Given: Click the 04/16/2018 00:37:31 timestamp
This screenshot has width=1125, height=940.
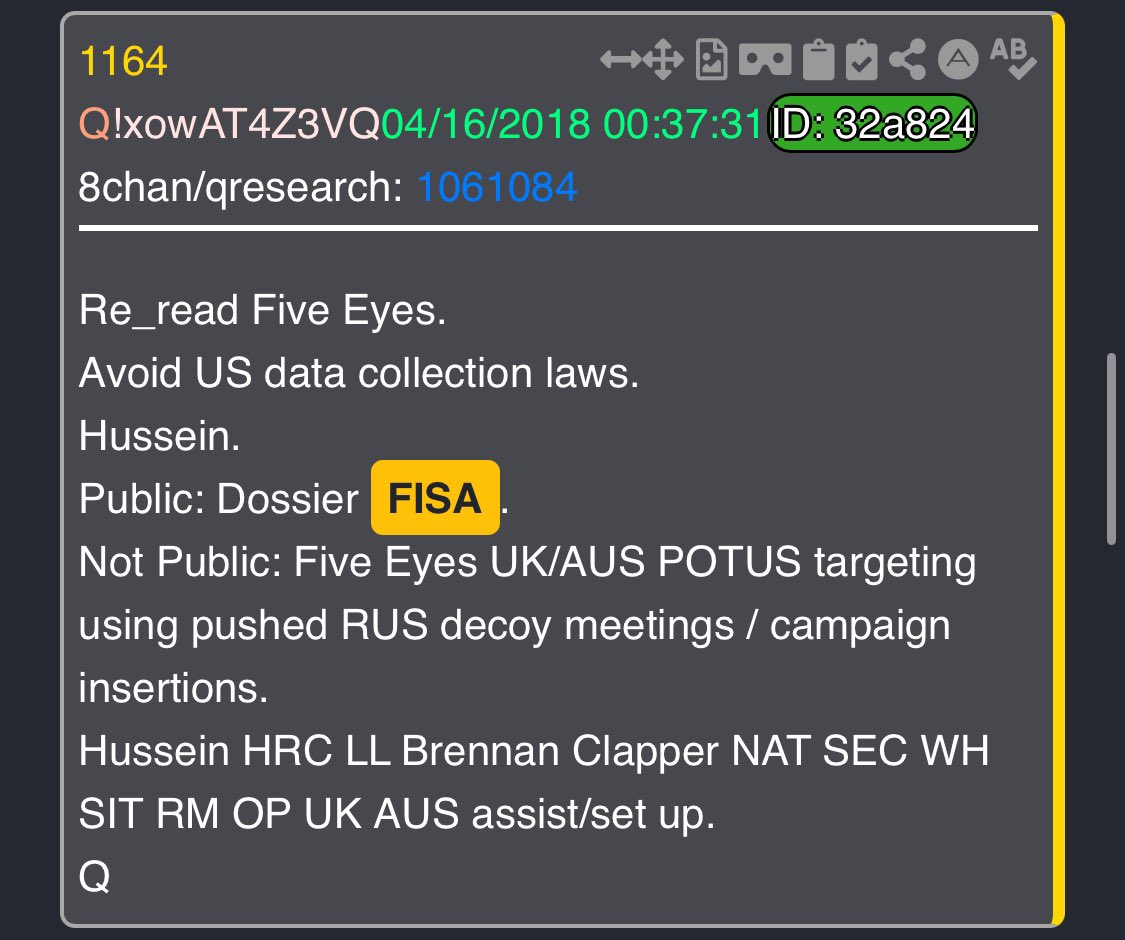Looking at the screenshot, I should [x=571, y=123].
